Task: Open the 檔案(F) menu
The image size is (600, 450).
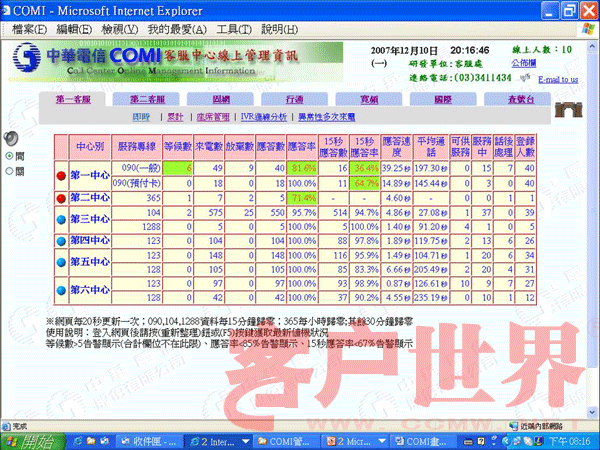Action: [x=33, y=30]
